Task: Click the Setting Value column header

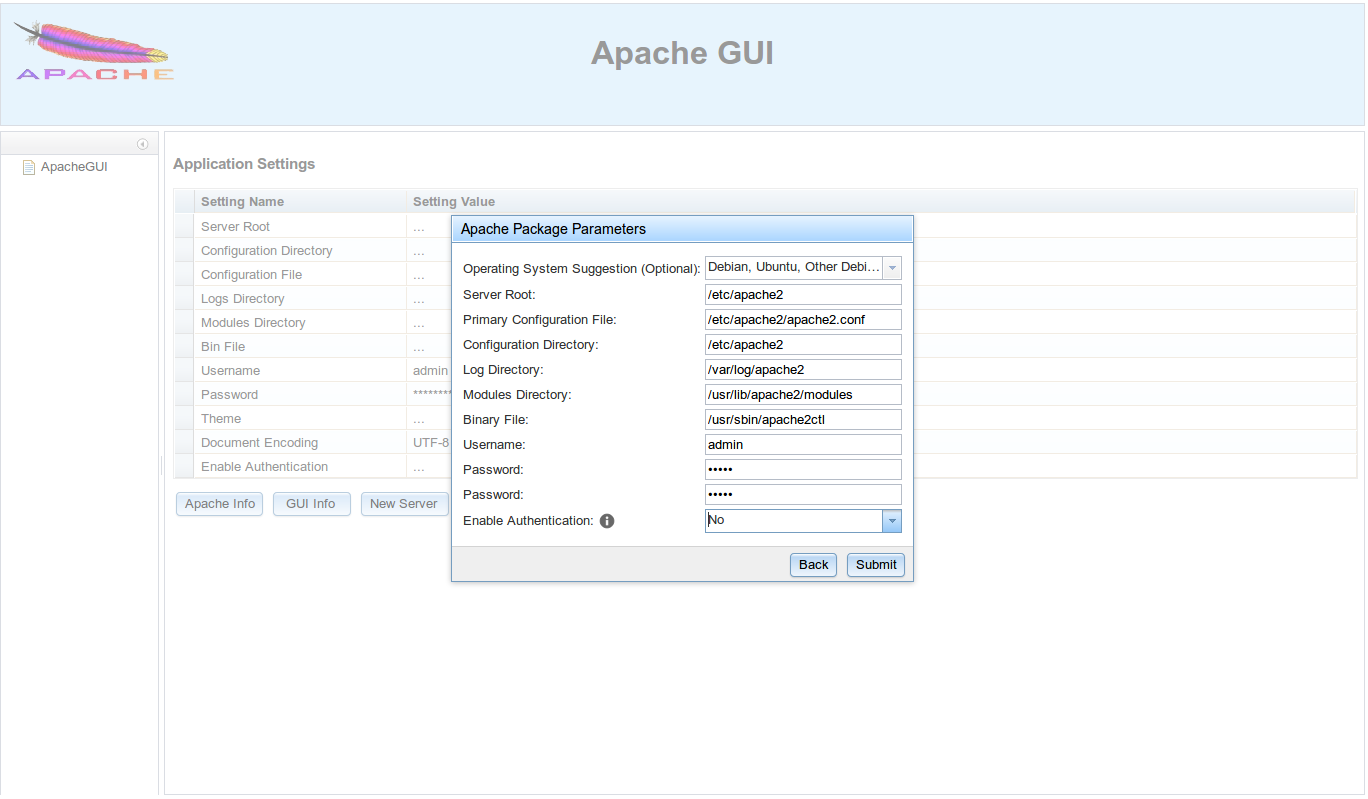Action: (x=880, y=201)
